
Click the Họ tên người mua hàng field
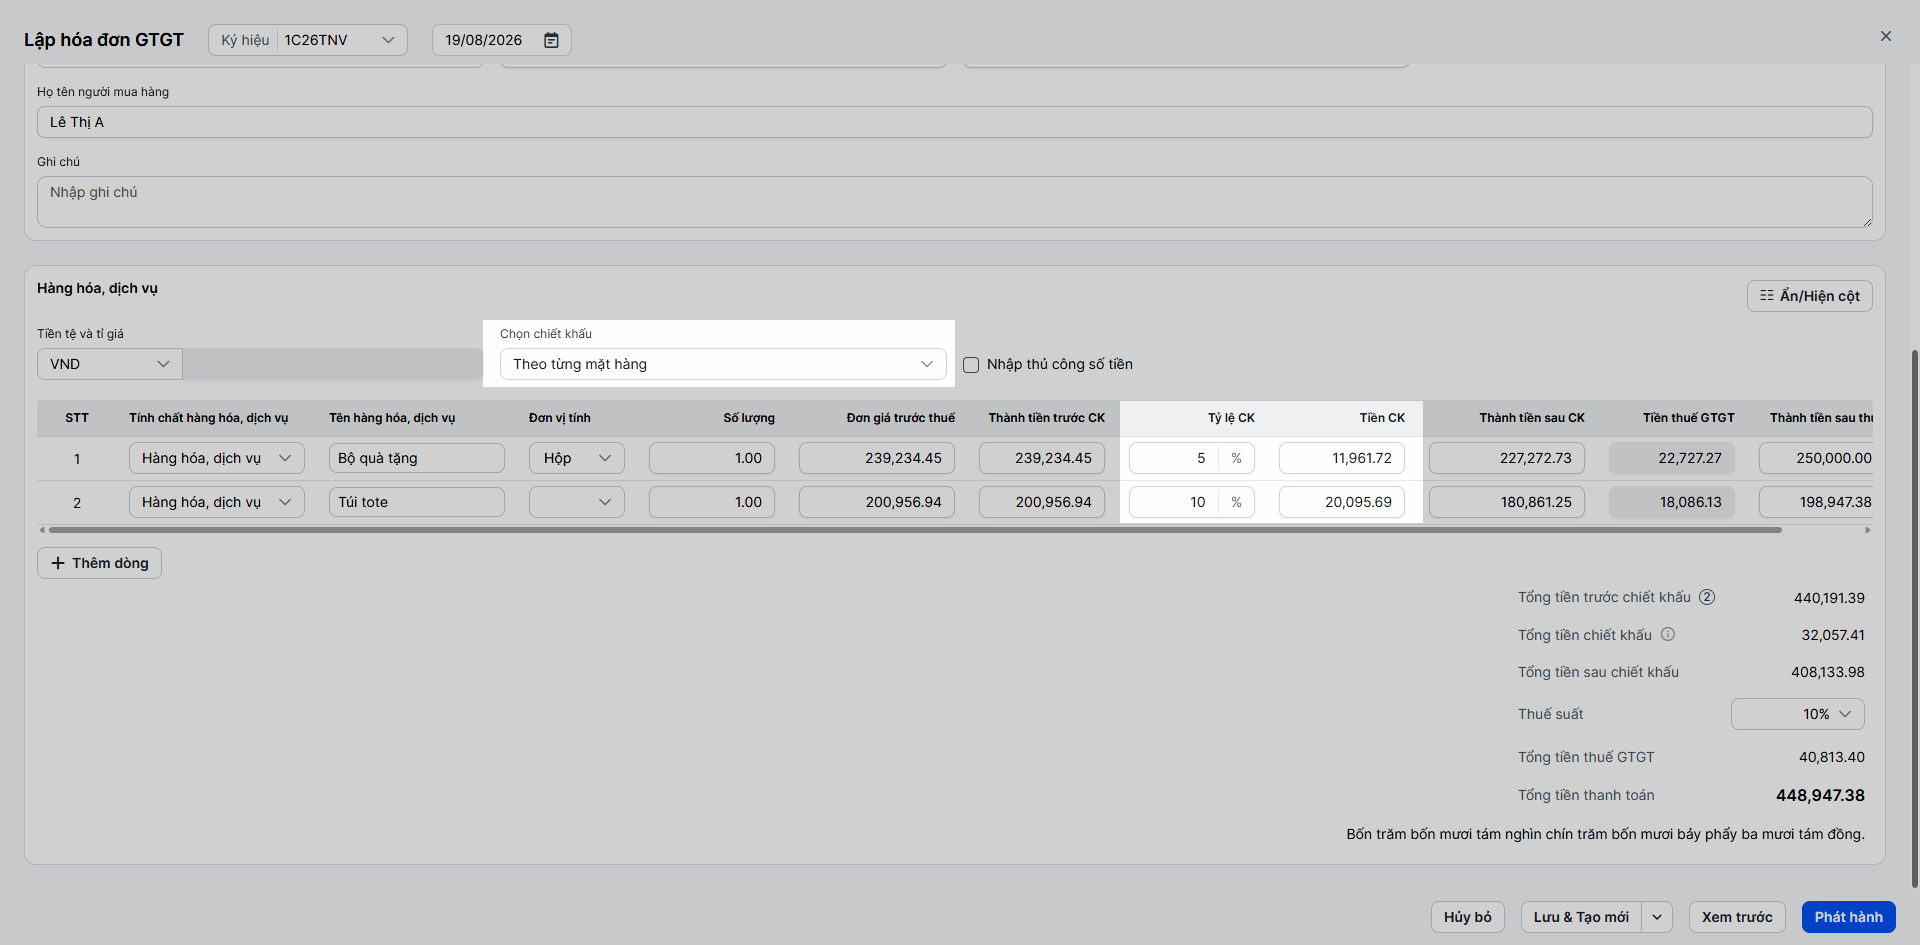pos(955,122)
